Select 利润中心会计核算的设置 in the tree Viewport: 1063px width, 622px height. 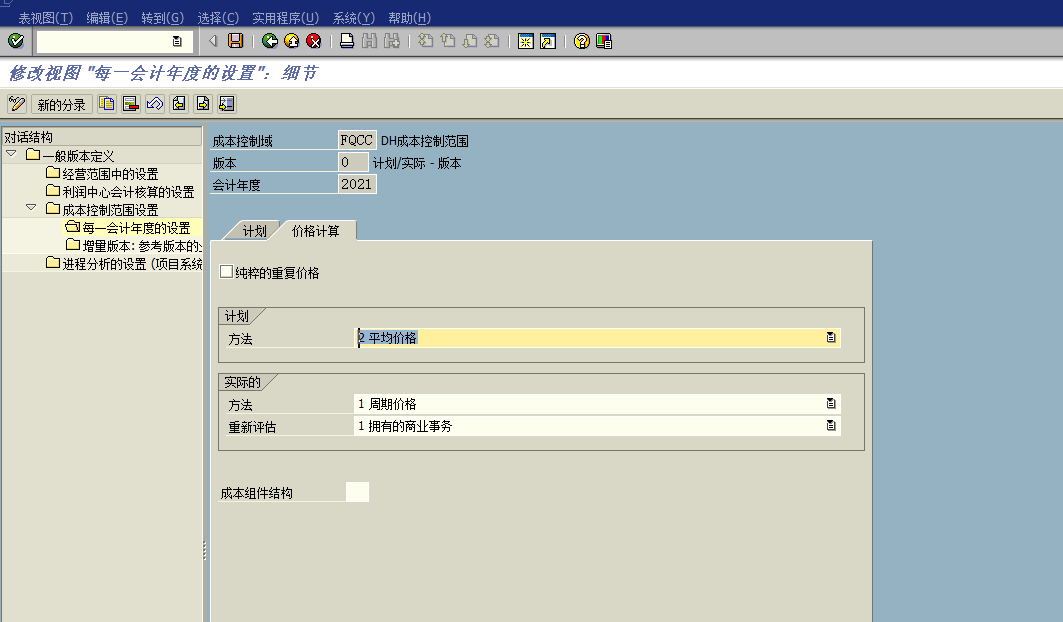128,192
